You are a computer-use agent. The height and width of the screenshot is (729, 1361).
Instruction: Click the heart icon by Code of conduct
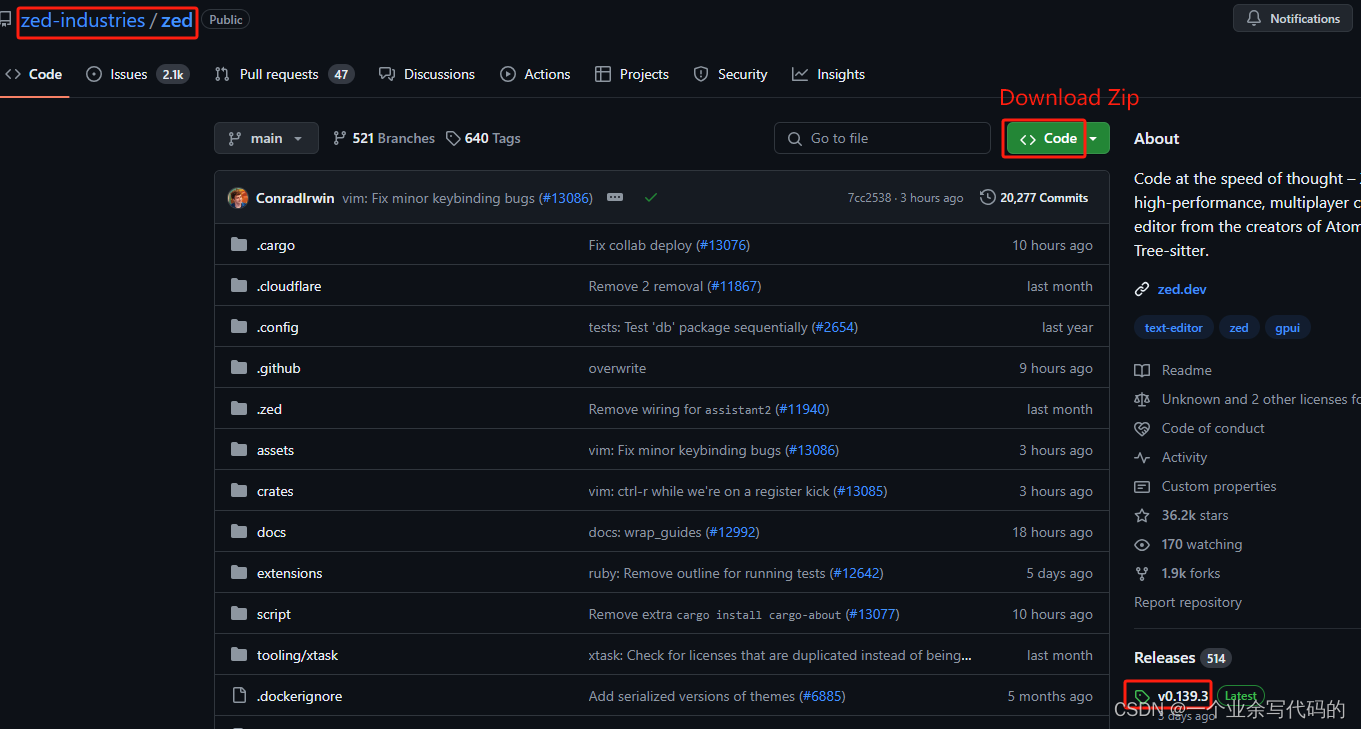point(1142,428)
